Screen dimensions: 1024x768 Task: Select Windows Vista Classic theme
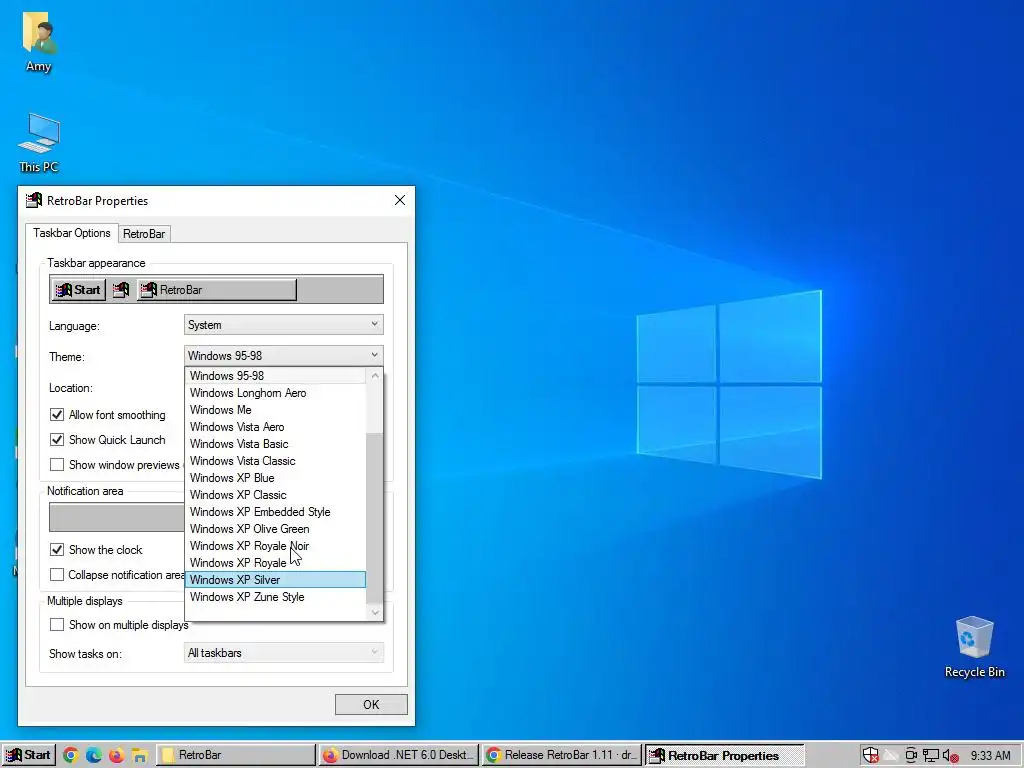pos(276,460)
